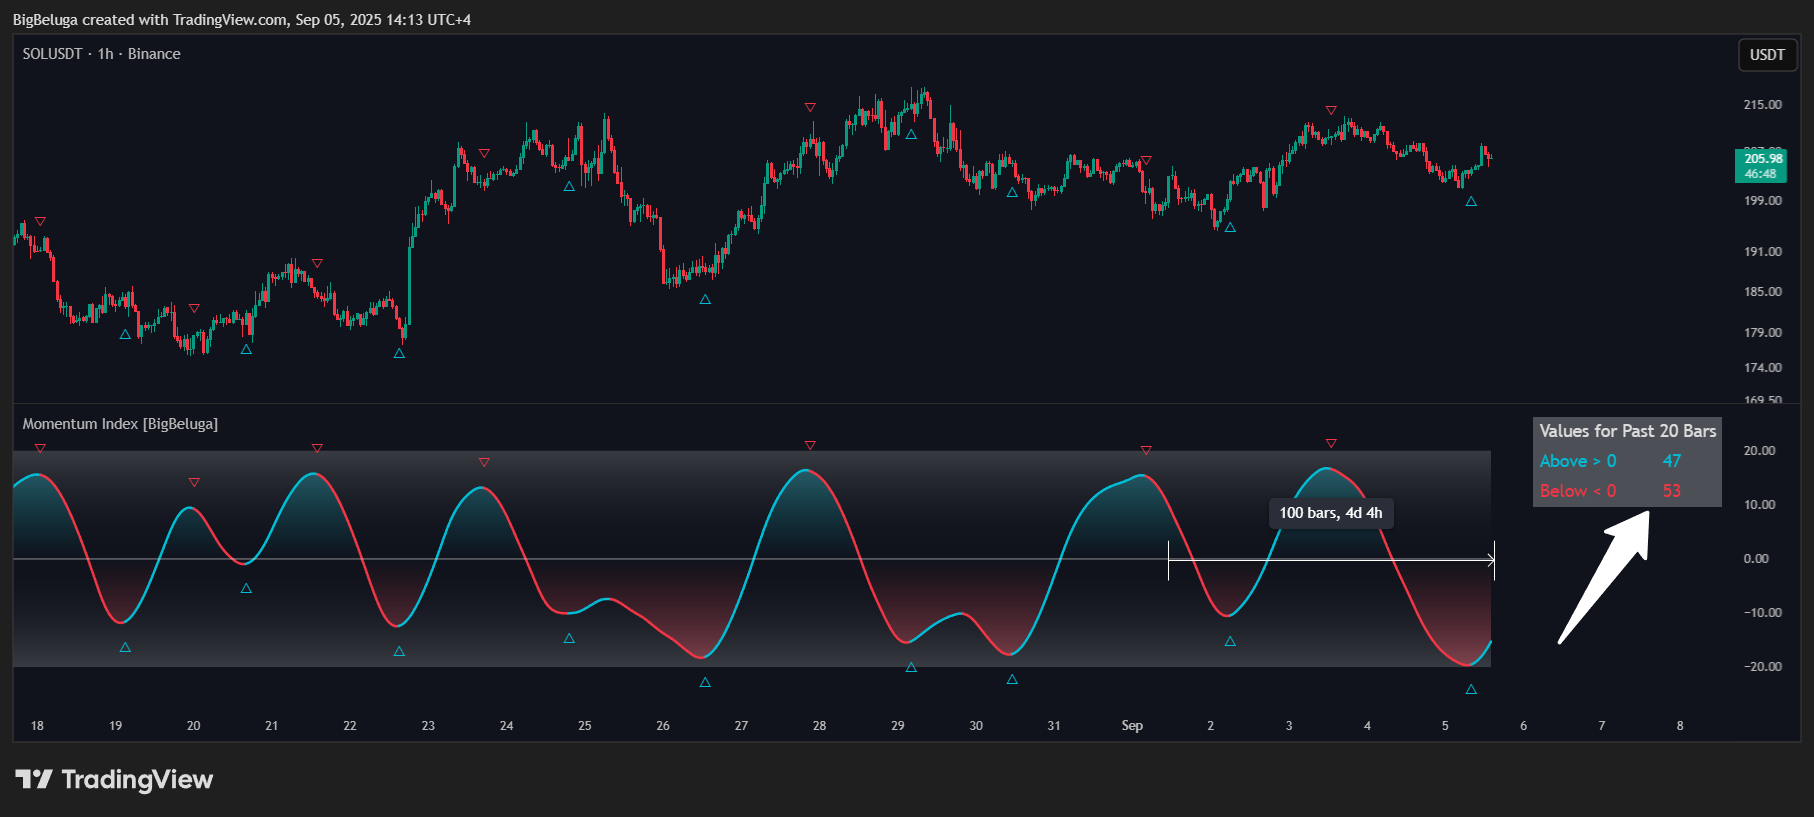Click the 179.00 price axis label
The width and height of the screenshot is (1814, 817).
pyautogui.click(x=1763, y=333)
